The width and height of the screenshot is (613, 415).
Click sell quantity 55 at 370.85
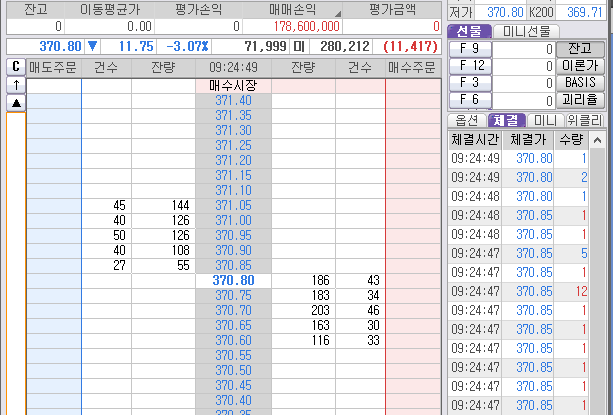pyautogui.click(x=183, y=266)
